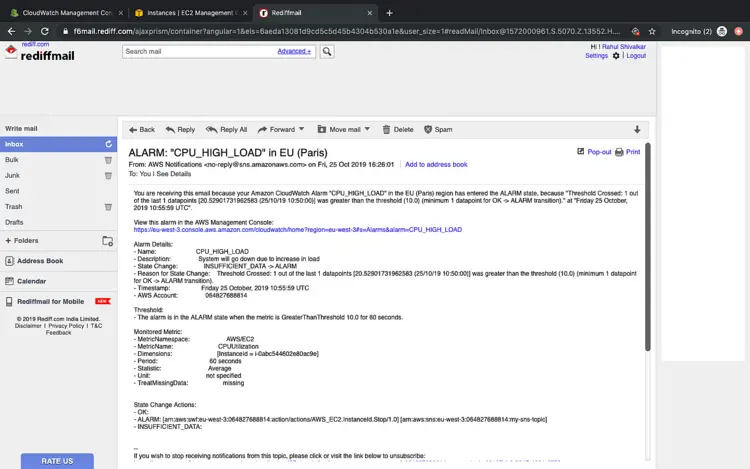Click the Pop-out window icon
The image size is (750, 469).
(580, 152)
